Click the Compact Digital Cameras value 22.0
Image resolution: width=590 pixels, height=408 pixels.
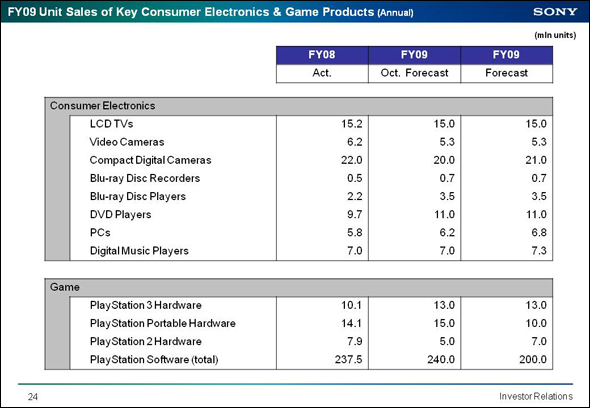[352, 160]
